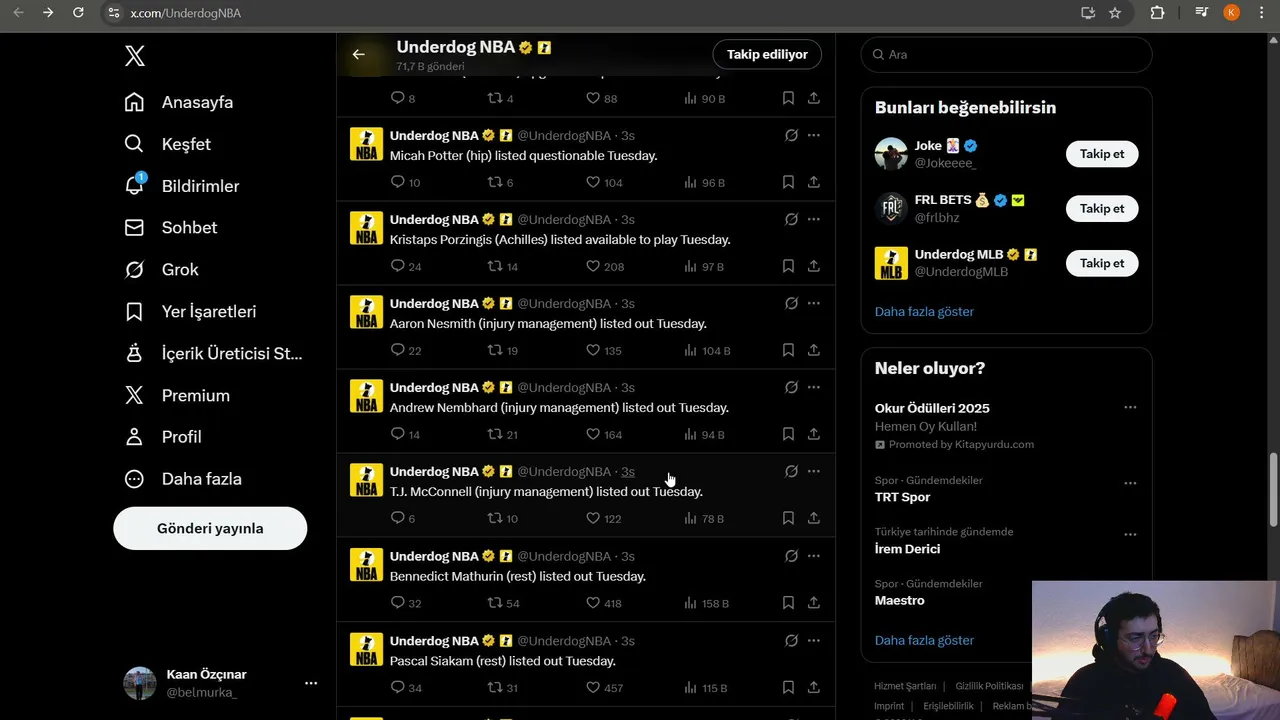Reply to Pascal Siakam post
The image size is (1280, 720).
pos(405,688)
